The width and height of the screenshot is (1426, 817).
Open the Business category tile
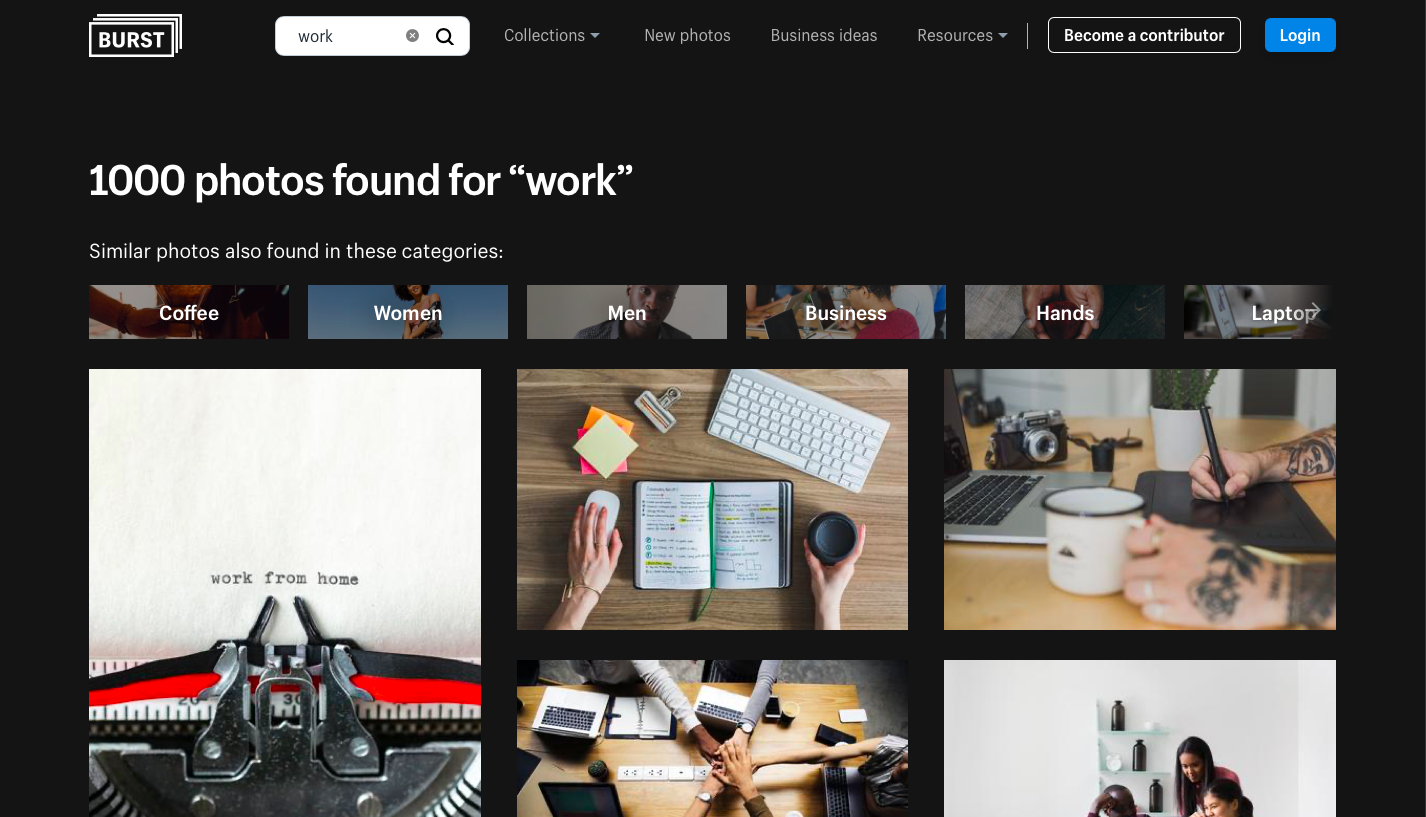[846, 312]
